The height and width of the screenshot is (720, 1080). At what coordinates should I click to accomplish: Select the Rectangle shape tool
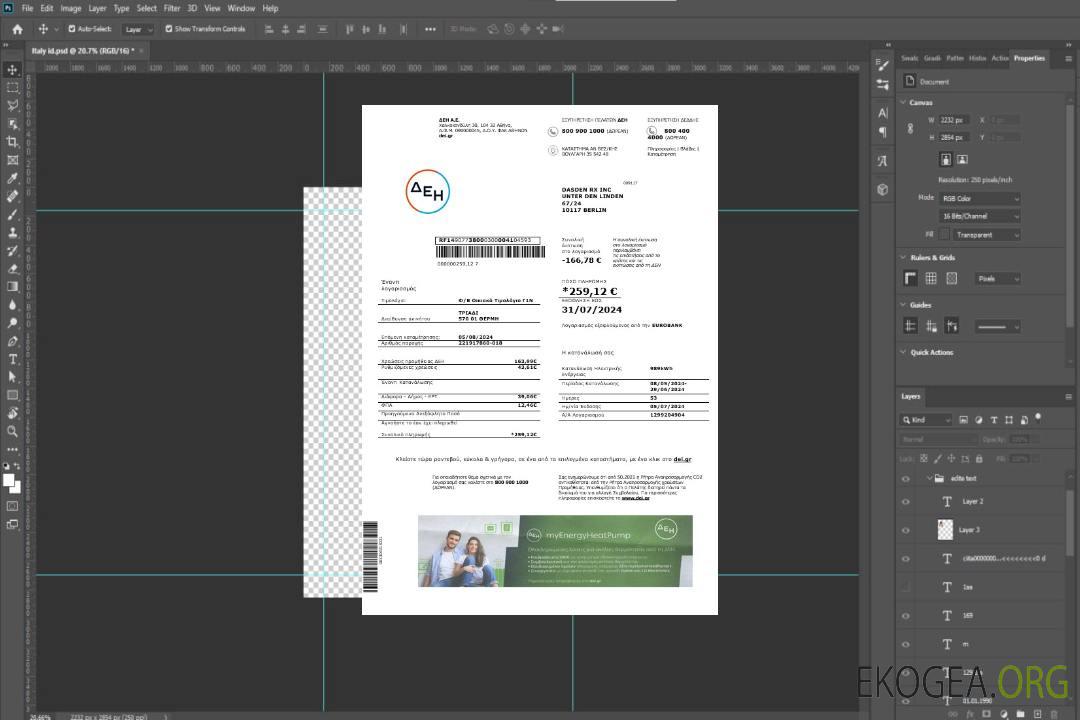[12, 395]
